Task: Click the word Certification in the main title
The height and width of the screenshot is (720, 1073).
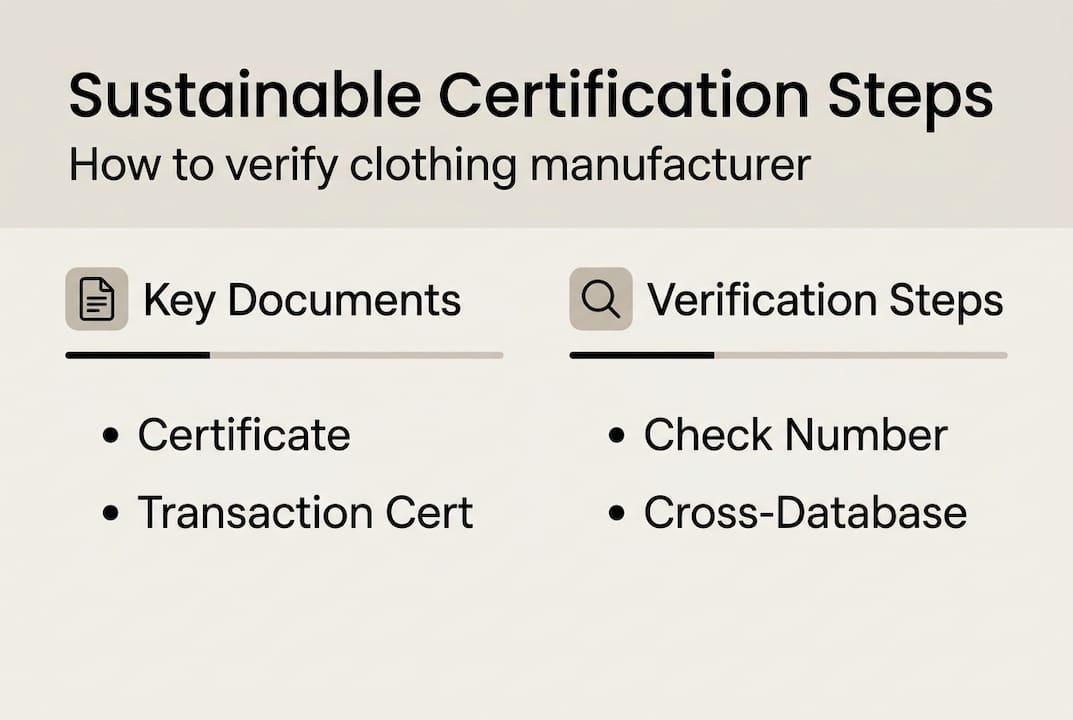Action: pyautogui.click(x=623, y=98)
